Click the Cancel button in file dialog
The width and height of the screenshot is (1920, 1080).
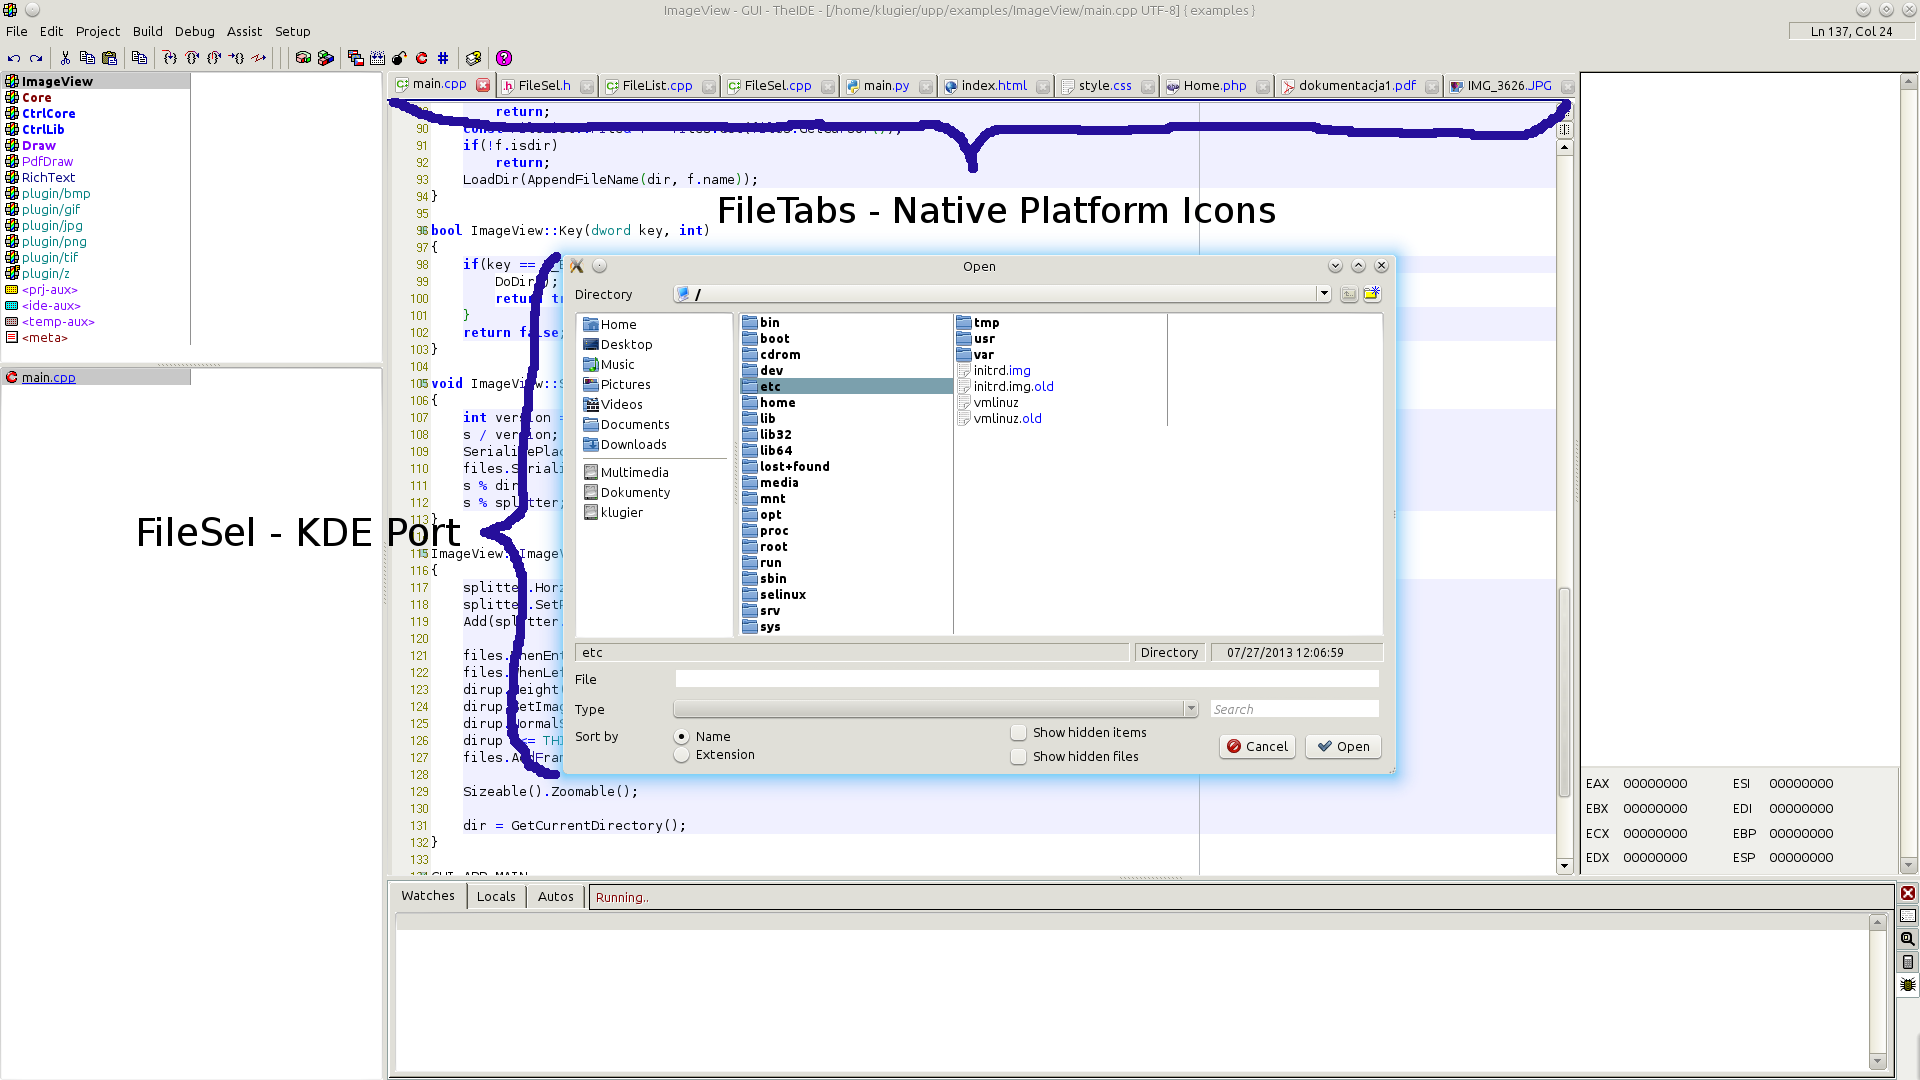(x=1257, y=746)
